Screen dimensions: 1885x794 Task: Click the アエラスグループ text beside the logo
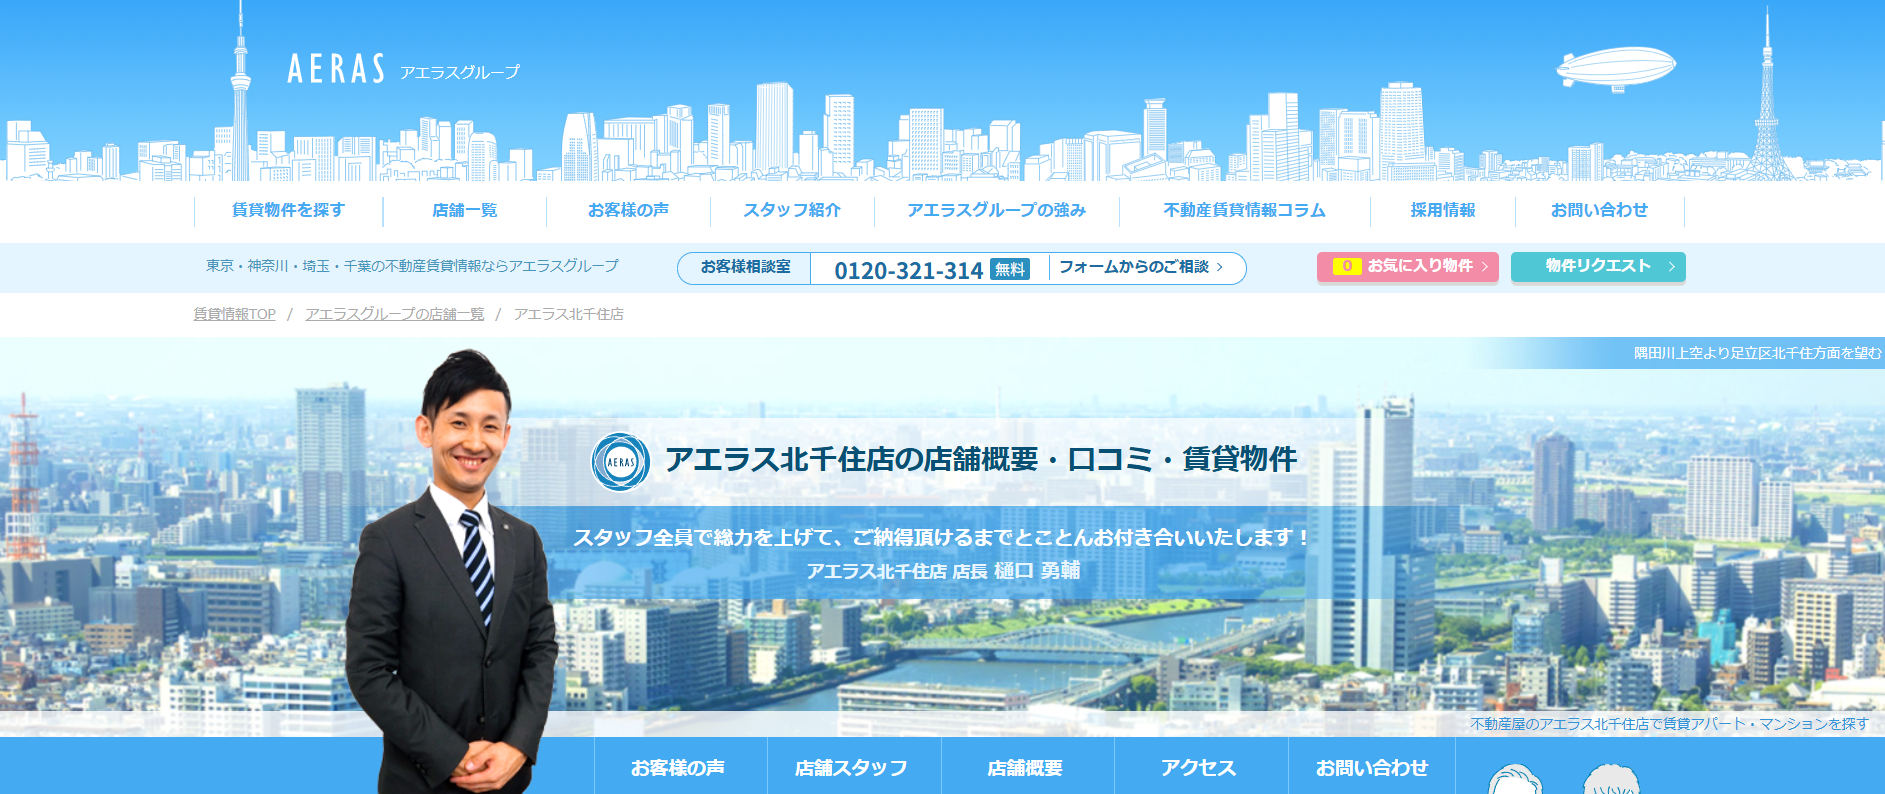(x=460, y=72)
